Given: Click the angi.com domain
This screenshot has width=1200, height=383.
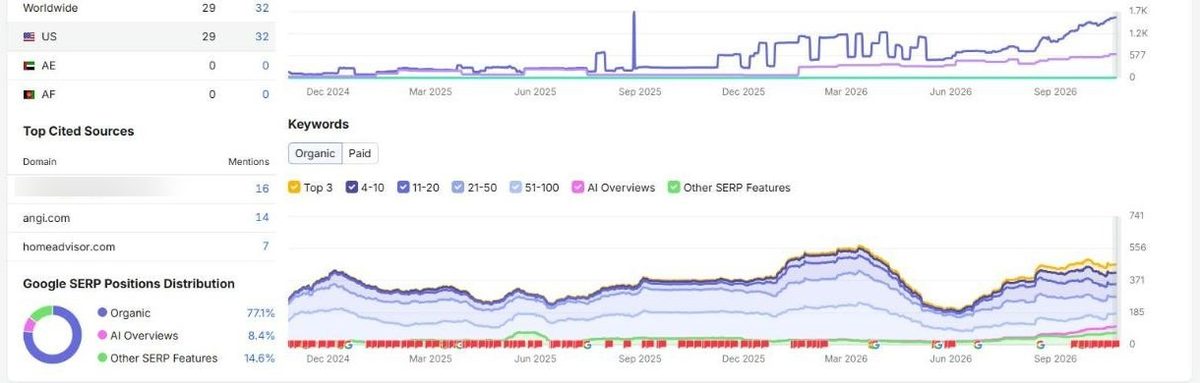Looking at the screenshot, I should (46, 218).
